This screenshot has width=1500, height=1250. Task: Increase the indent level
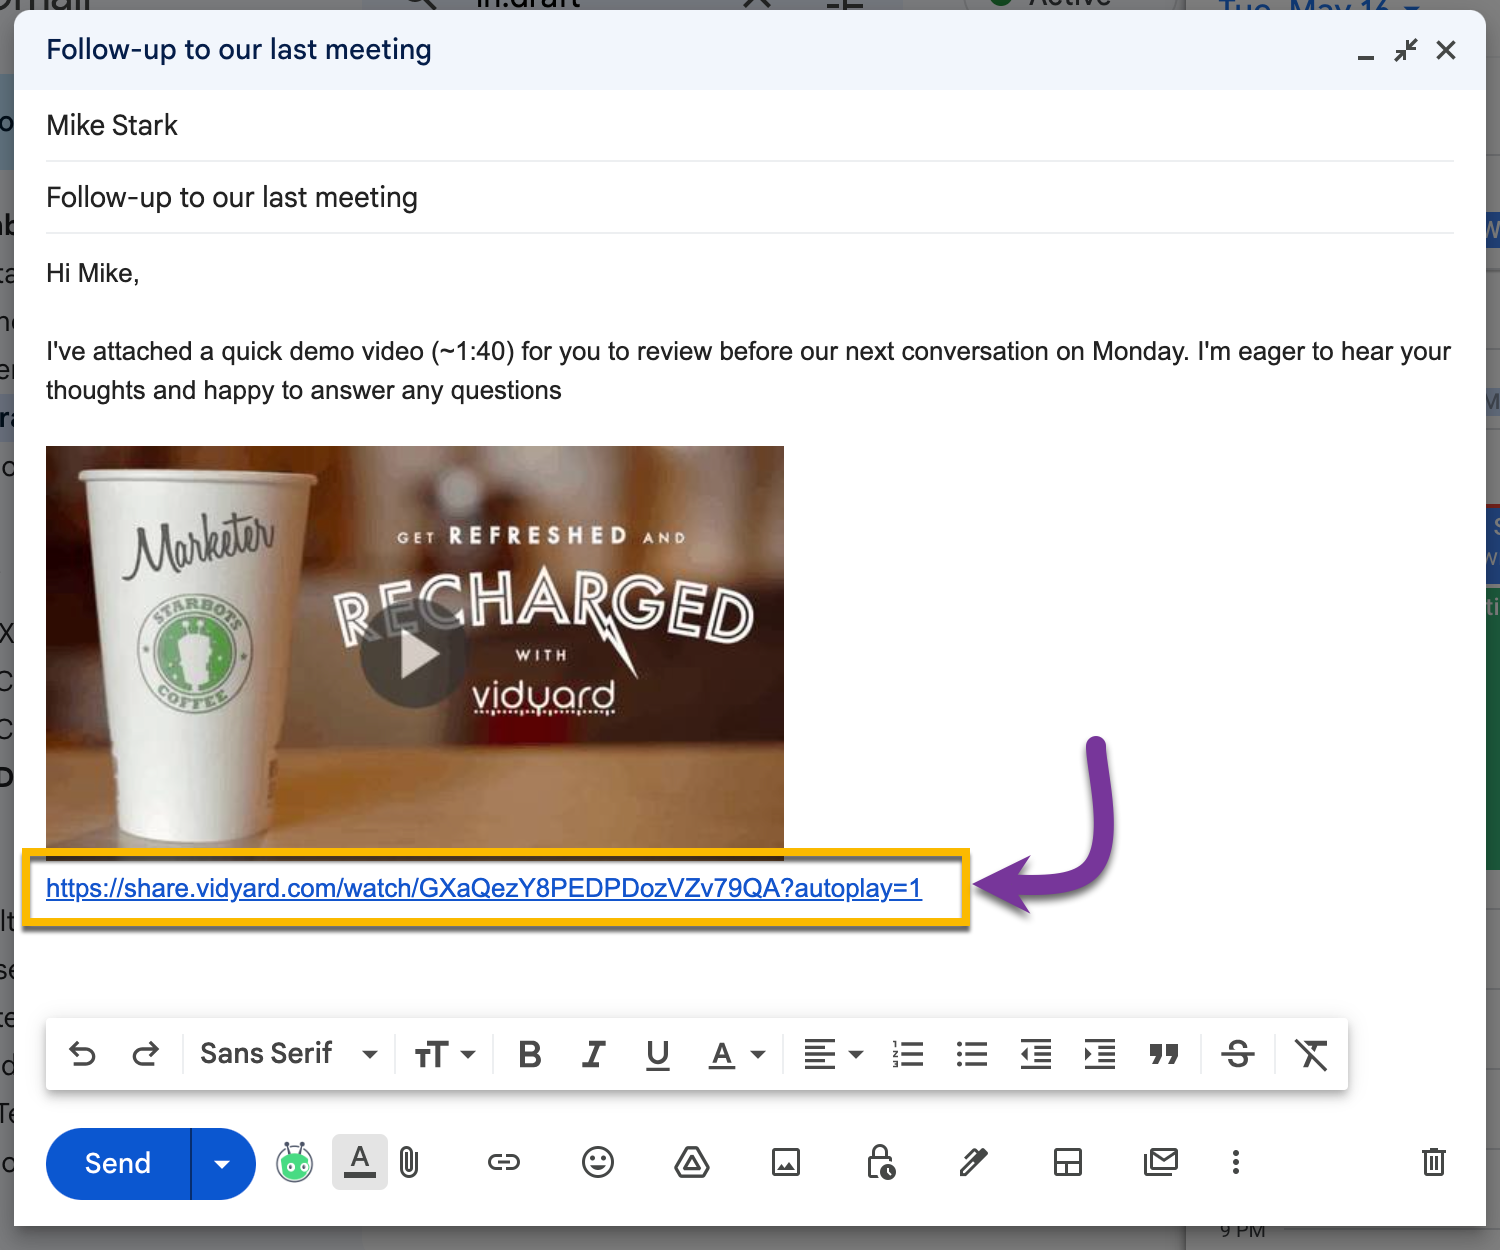point(1100,1054)
